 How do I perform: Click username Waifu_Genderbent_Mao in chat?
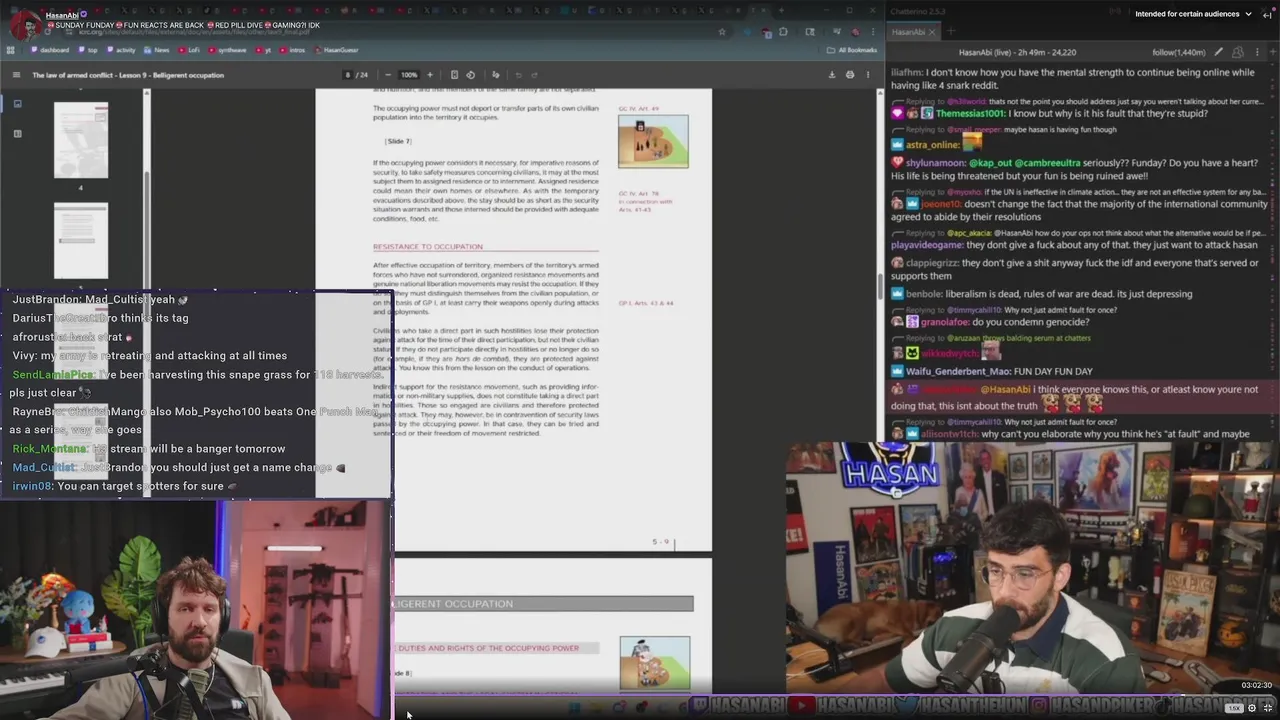tap(957, 371)
